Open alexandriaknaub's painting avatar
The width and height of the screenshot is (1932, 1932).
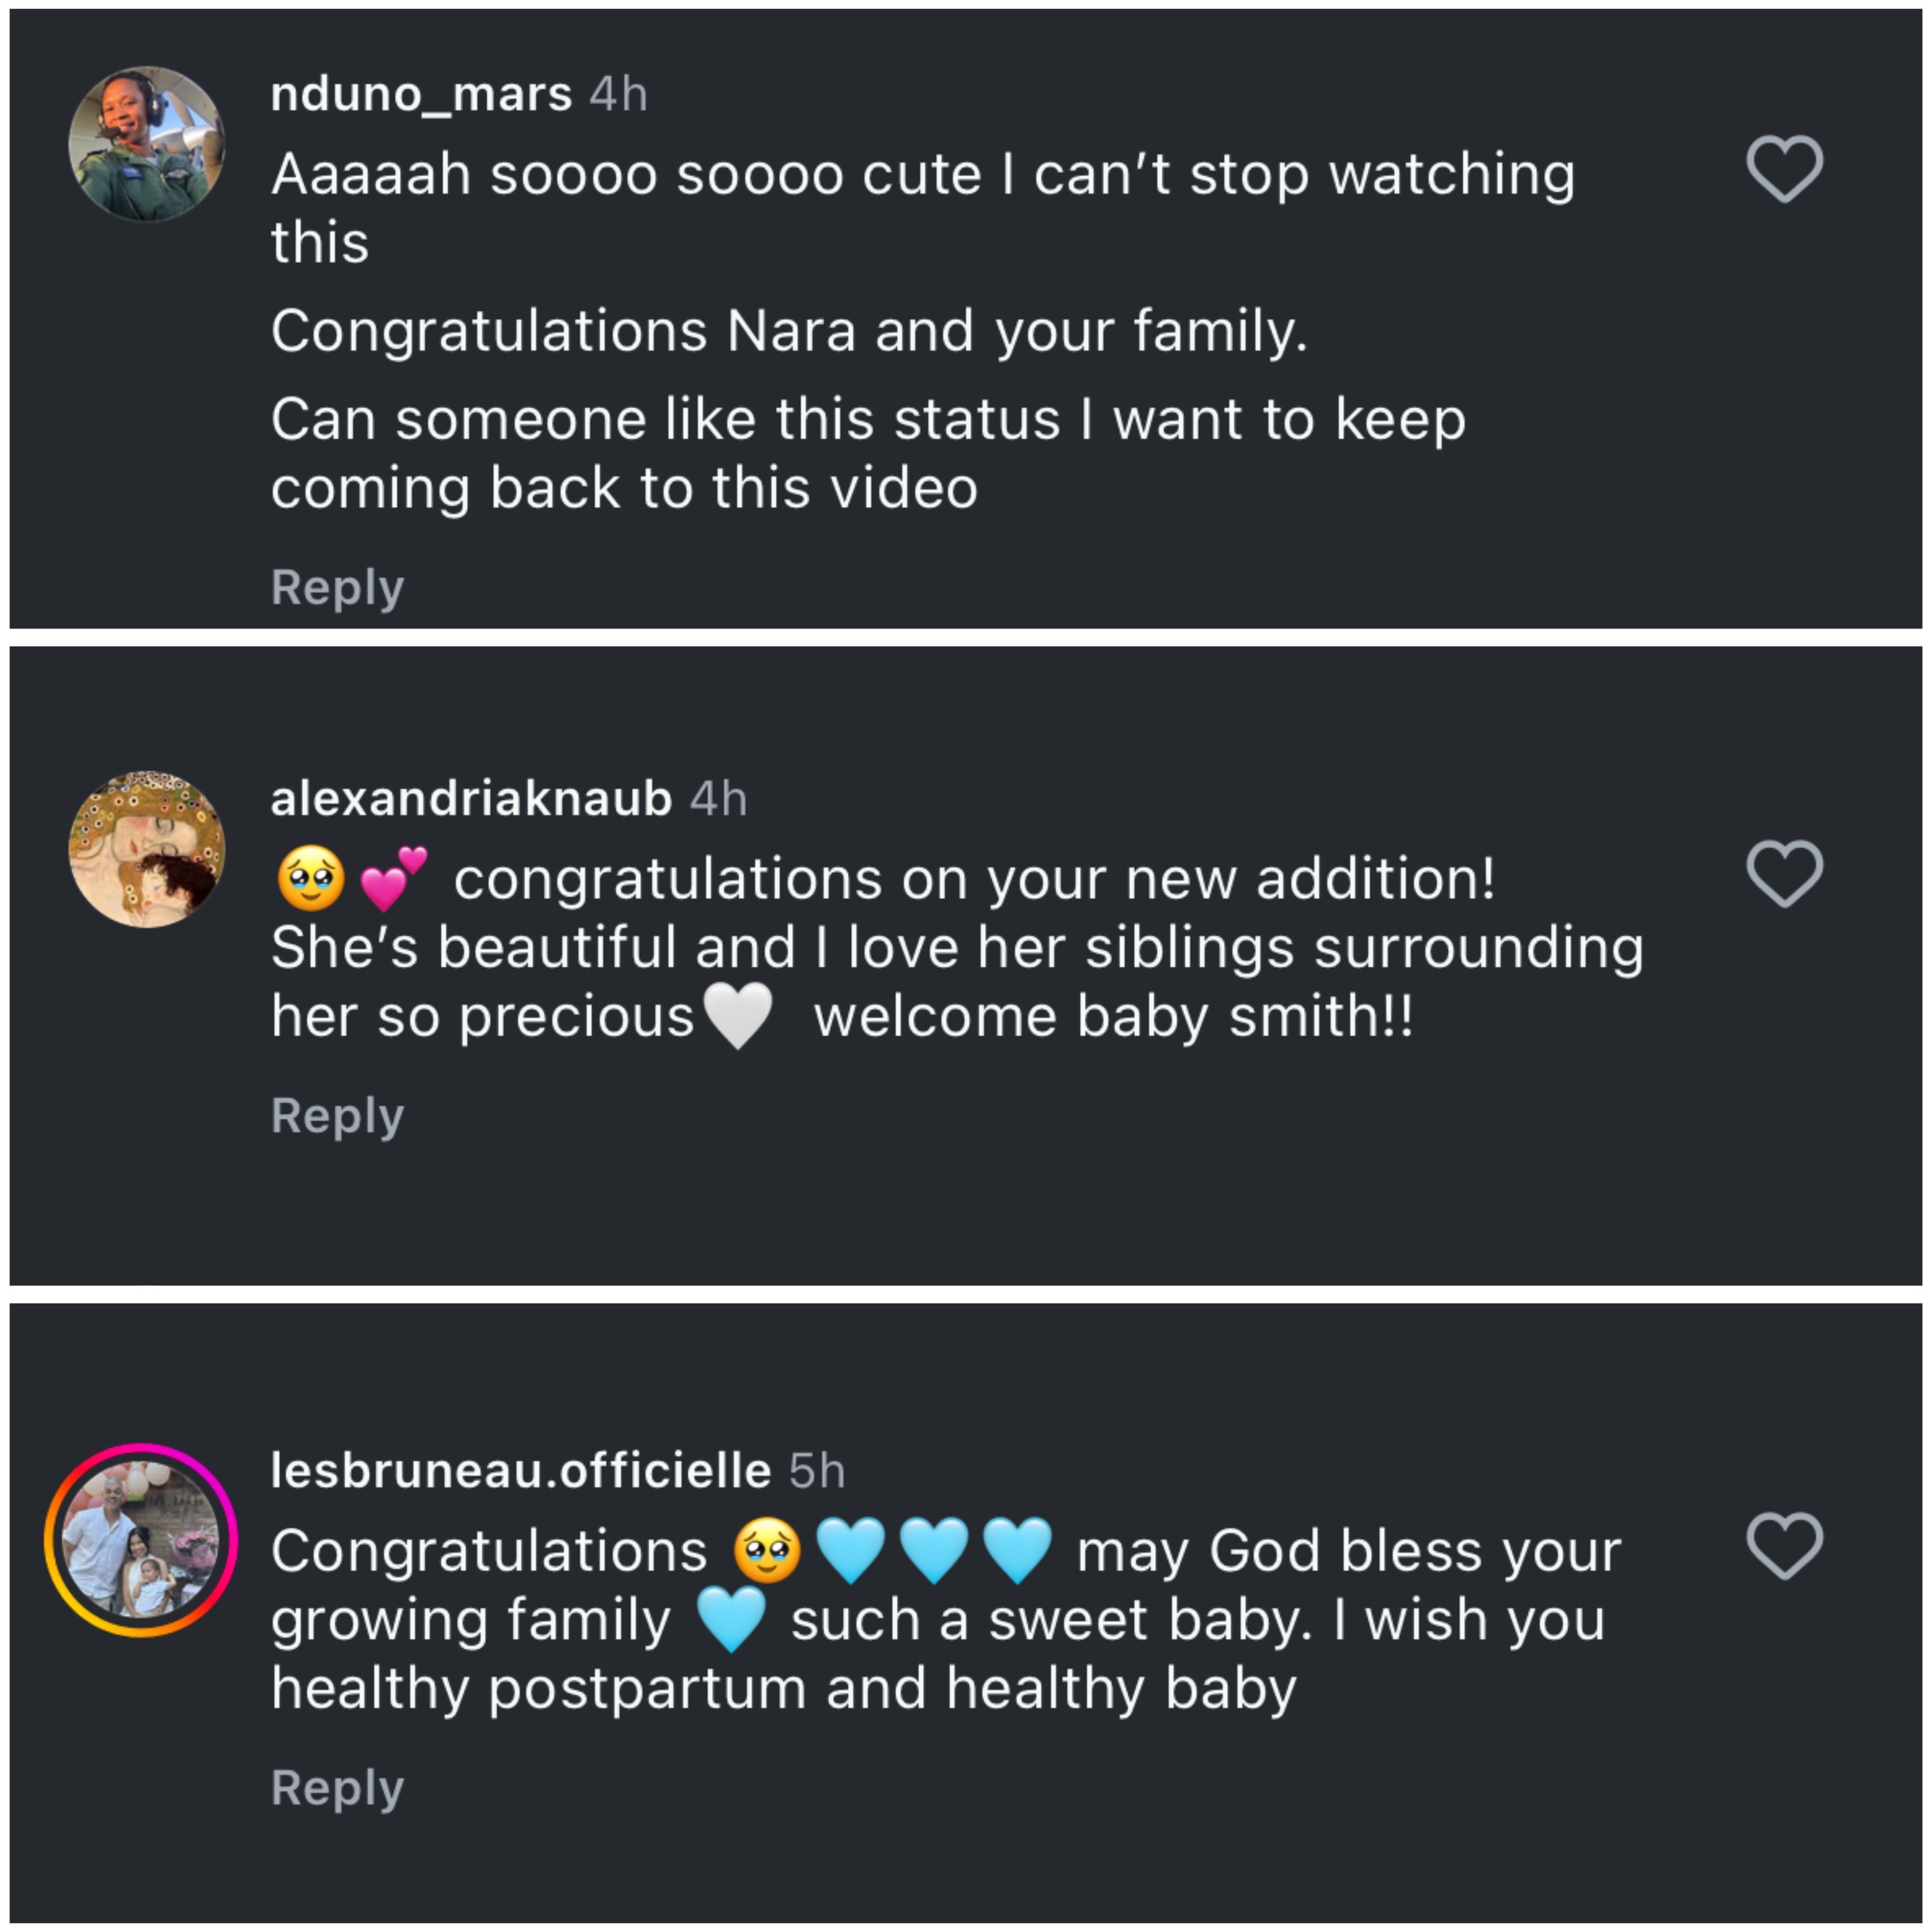coord(146,849)
